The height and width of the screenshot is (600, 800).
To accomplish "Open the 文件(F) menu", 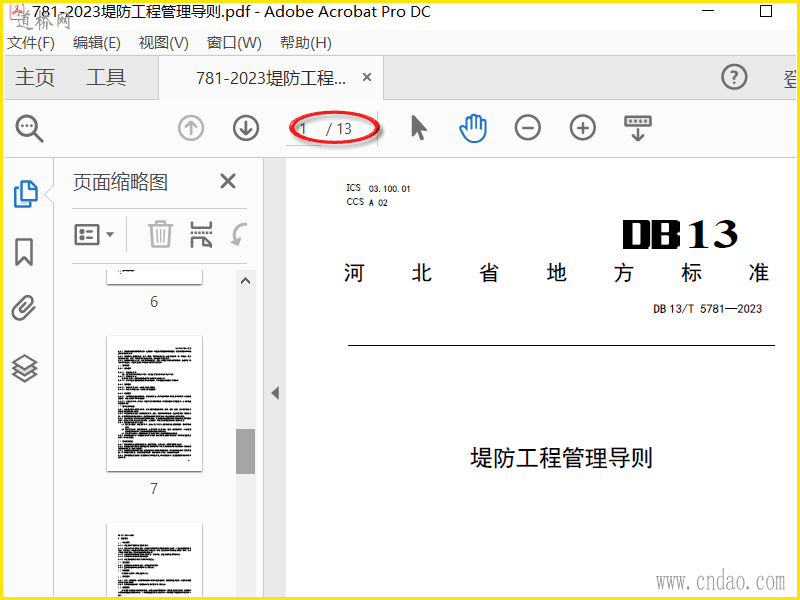I will (31, 43).
